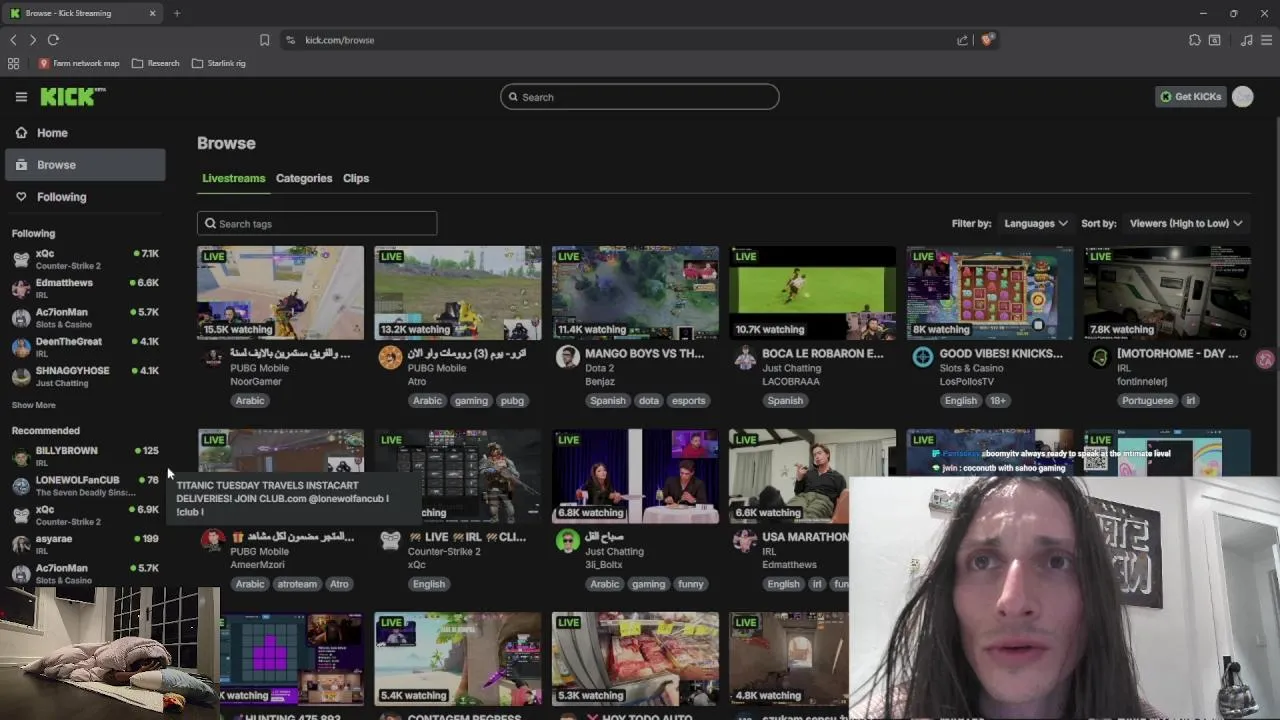This screenshot has height=720, width=1280.
Task: Open Atro PUBG stream thumbnail, 13.2K watching
Action: coord(458,293)
